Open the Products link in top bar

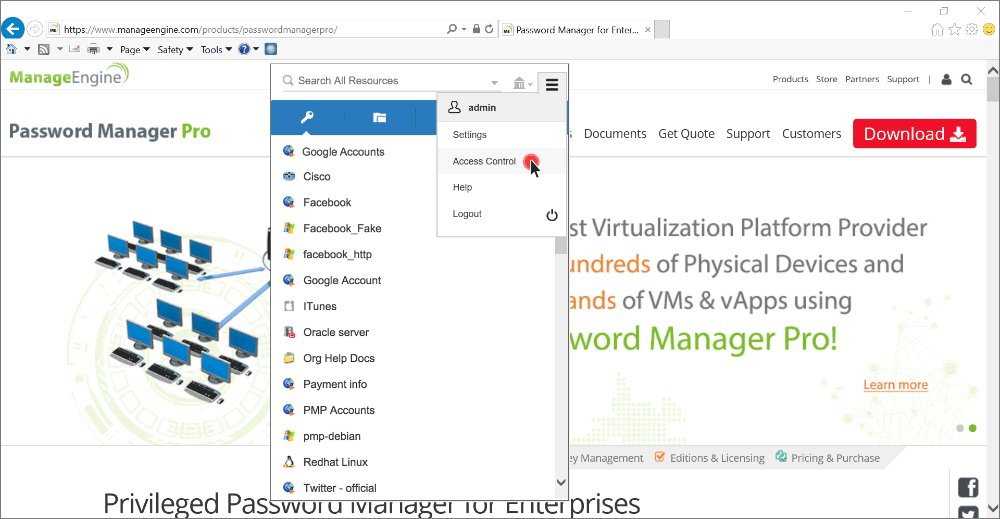tap(790, 79)
